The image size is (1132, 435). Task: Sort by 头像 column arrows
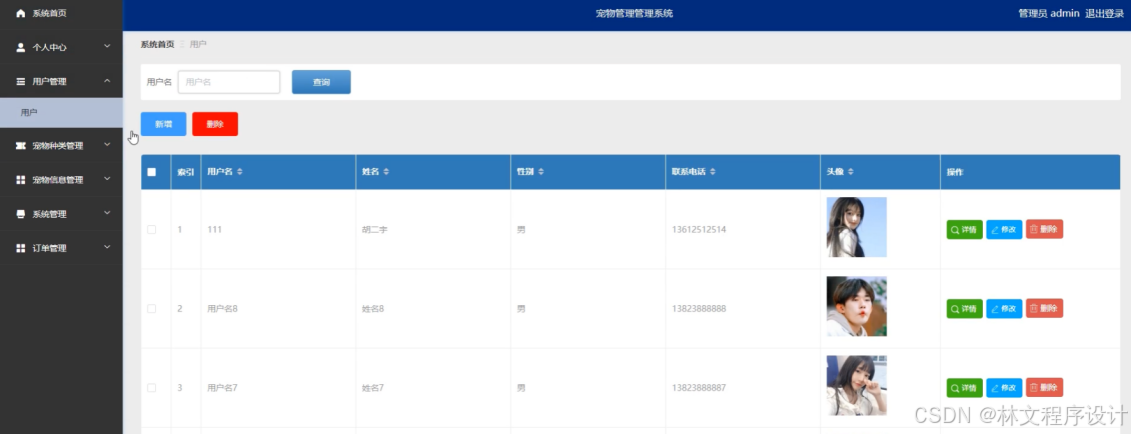(x=850, y=172)
